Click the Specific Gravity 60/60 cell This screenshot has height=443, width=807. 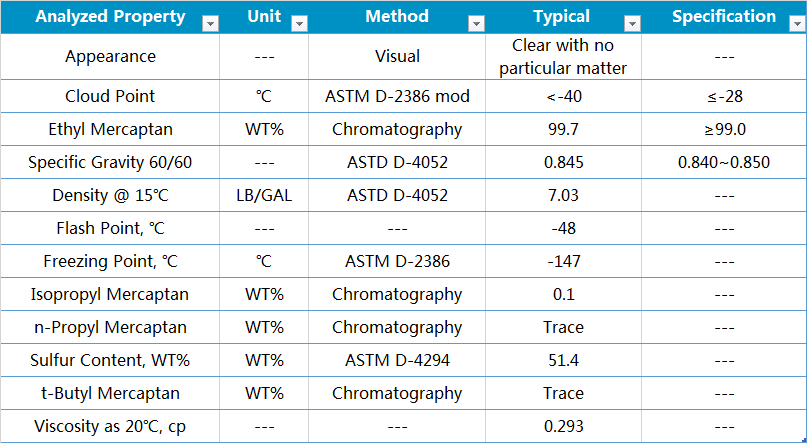coord(110,162)
